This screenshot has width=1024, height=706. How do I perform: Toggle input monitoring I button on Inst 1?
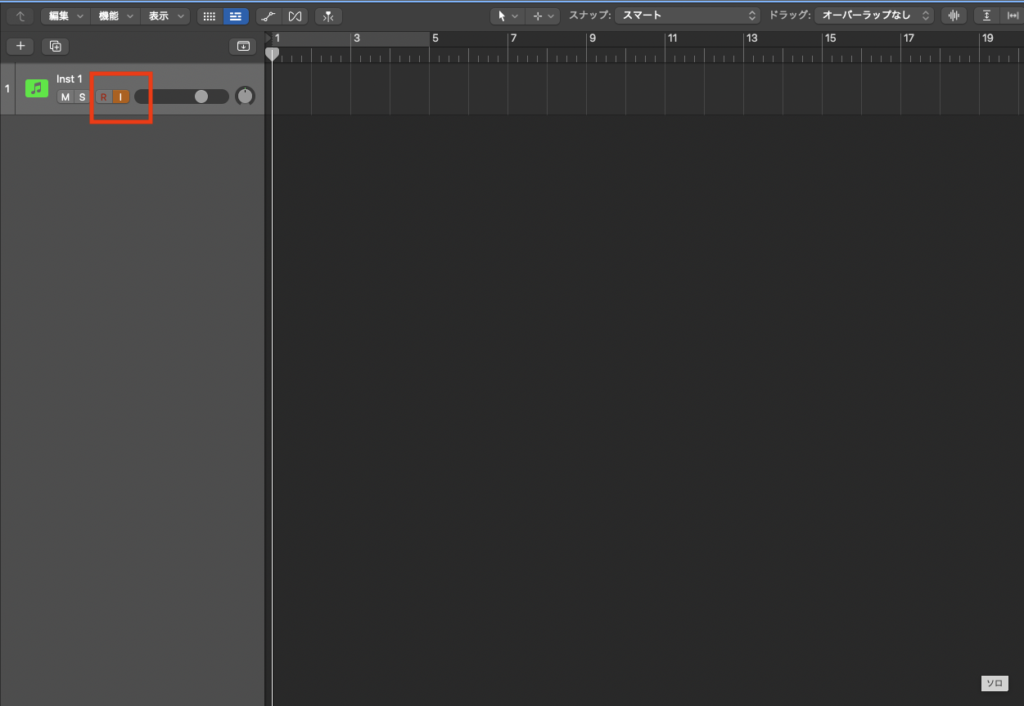[120, 97]
